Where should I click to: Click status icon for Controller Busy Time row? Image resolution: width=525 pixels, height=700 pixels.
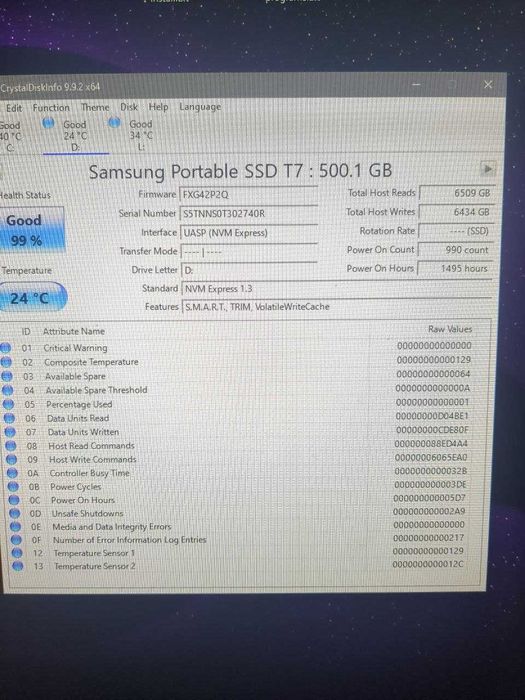point(13,473)
